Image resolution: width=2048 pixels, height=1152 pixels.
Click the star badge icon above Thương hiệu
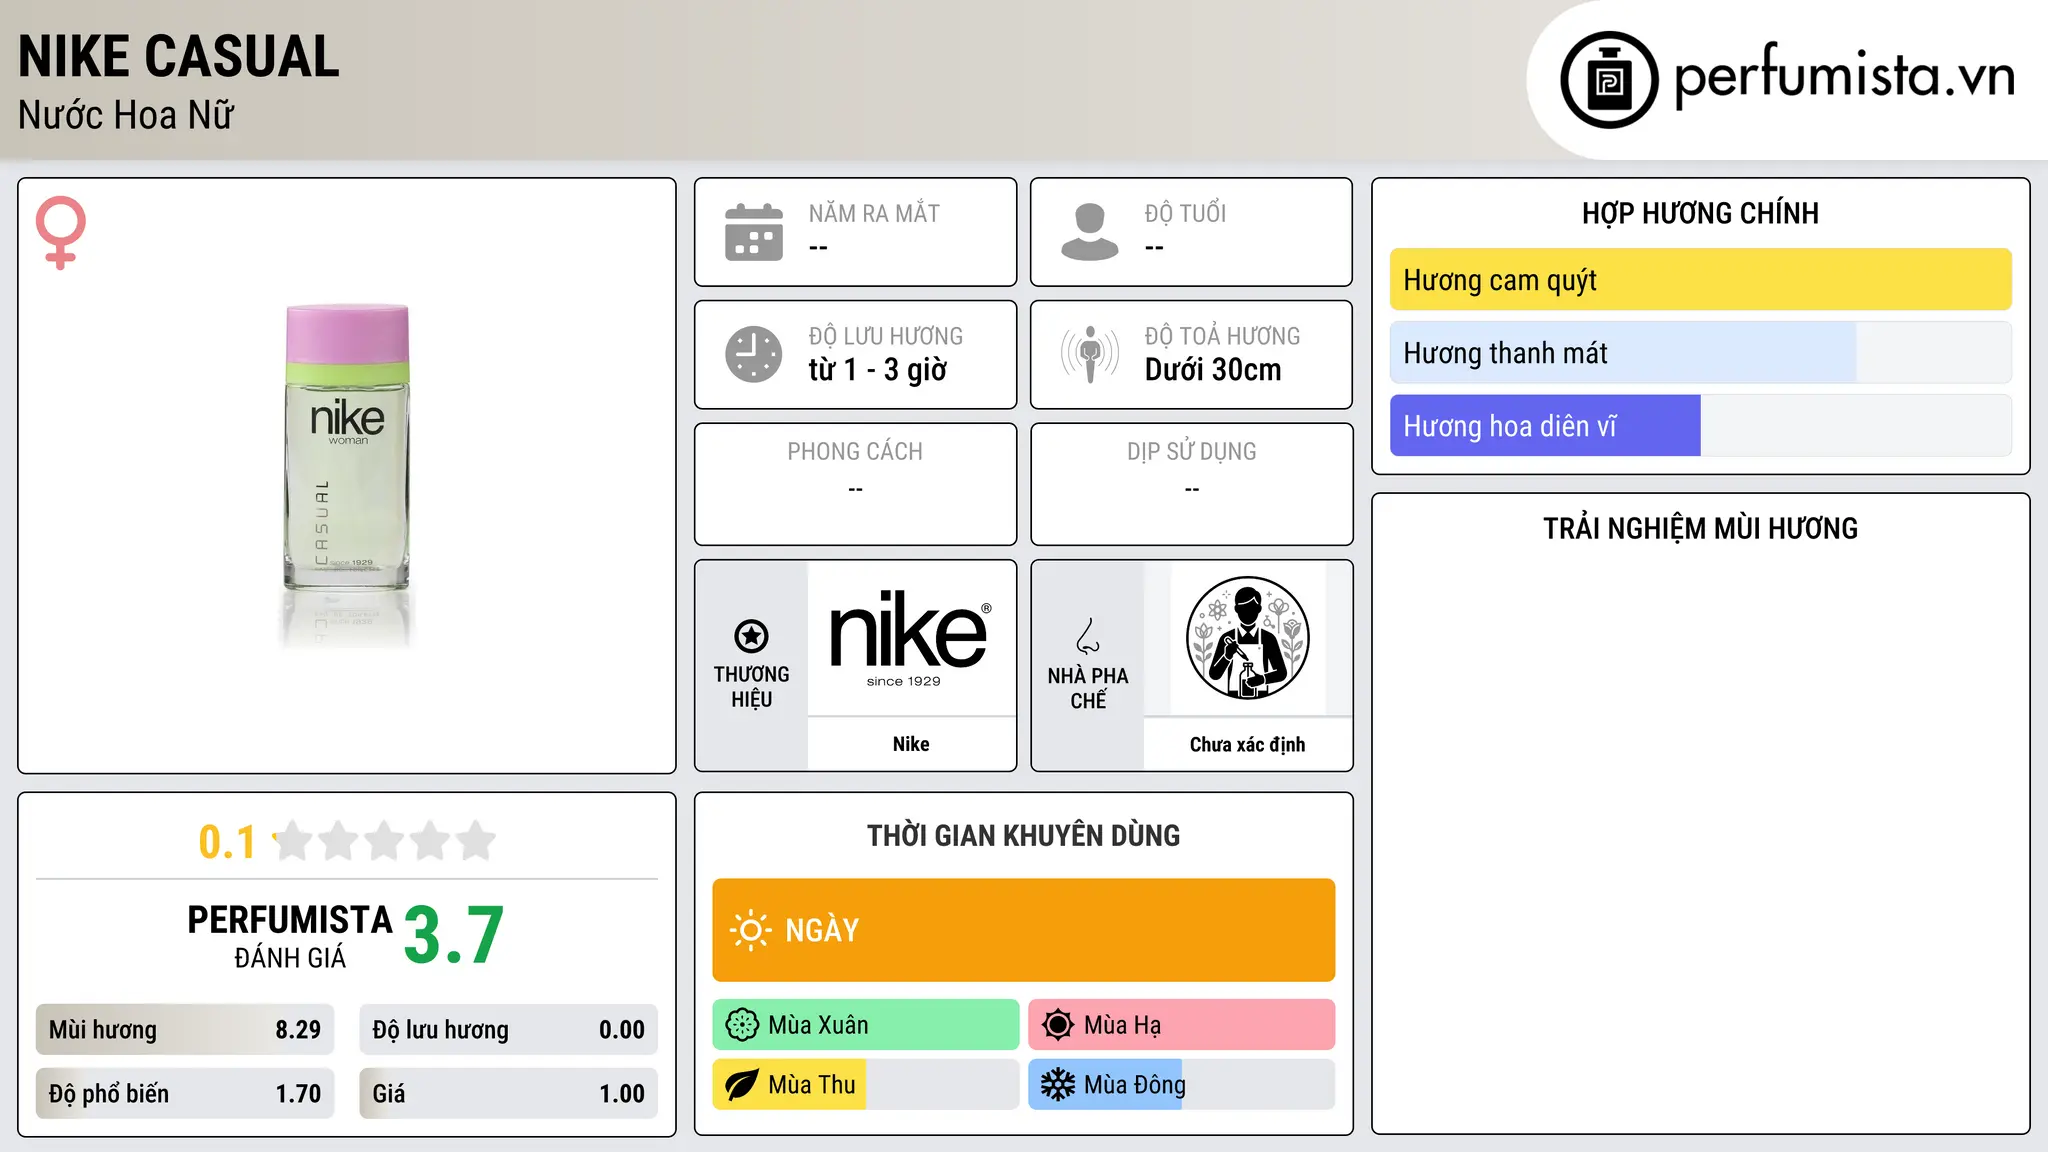(x=751, y=635)
